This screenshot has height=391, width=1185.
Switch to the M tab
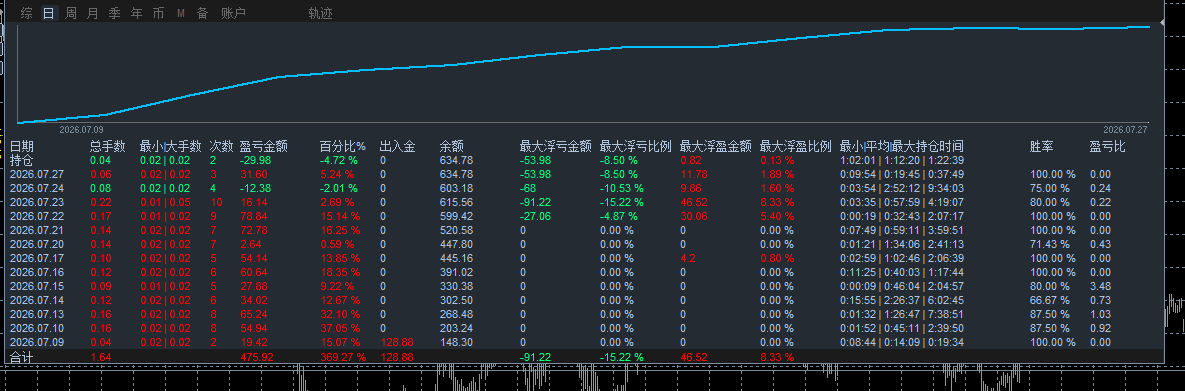pyautogui.click(x=181, y=14)
